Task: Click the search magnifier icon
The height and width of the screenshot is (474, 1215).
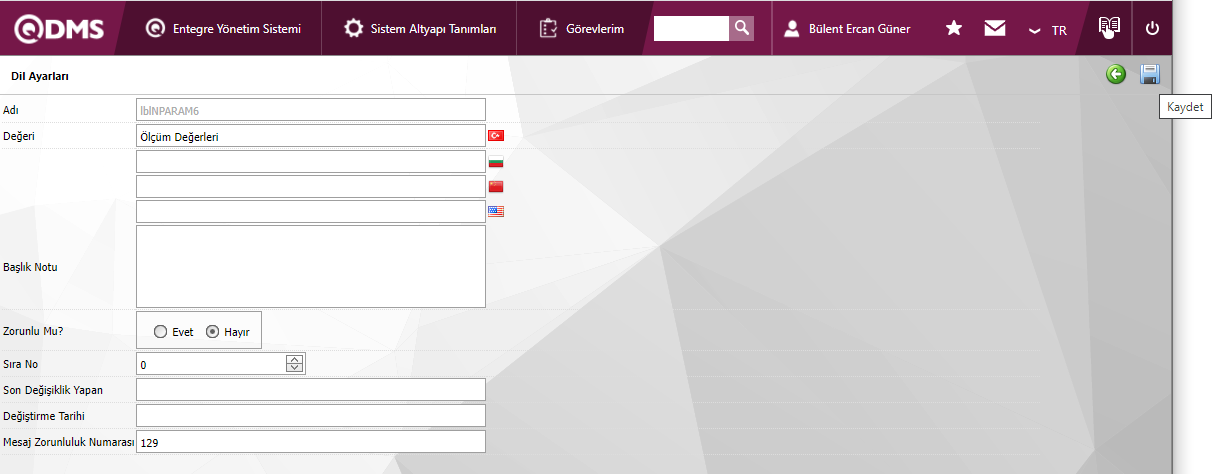Action: coord(741,28)
